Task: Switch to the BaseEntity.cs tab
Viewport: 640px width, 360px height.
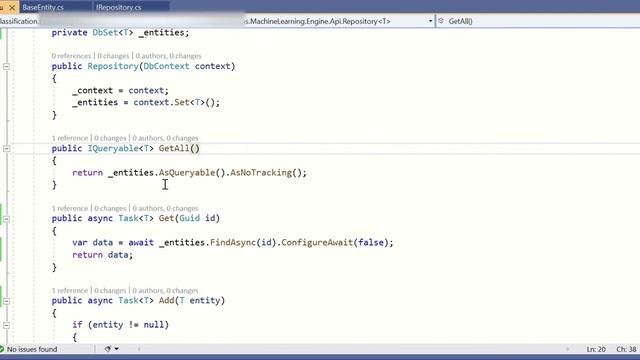Action: (x=43, y=7)
